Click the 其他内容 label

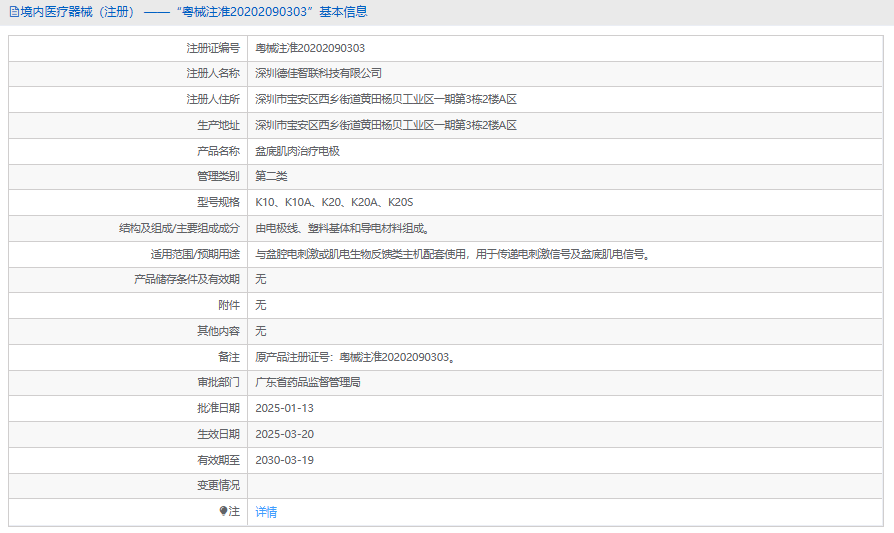pos(218,331)
